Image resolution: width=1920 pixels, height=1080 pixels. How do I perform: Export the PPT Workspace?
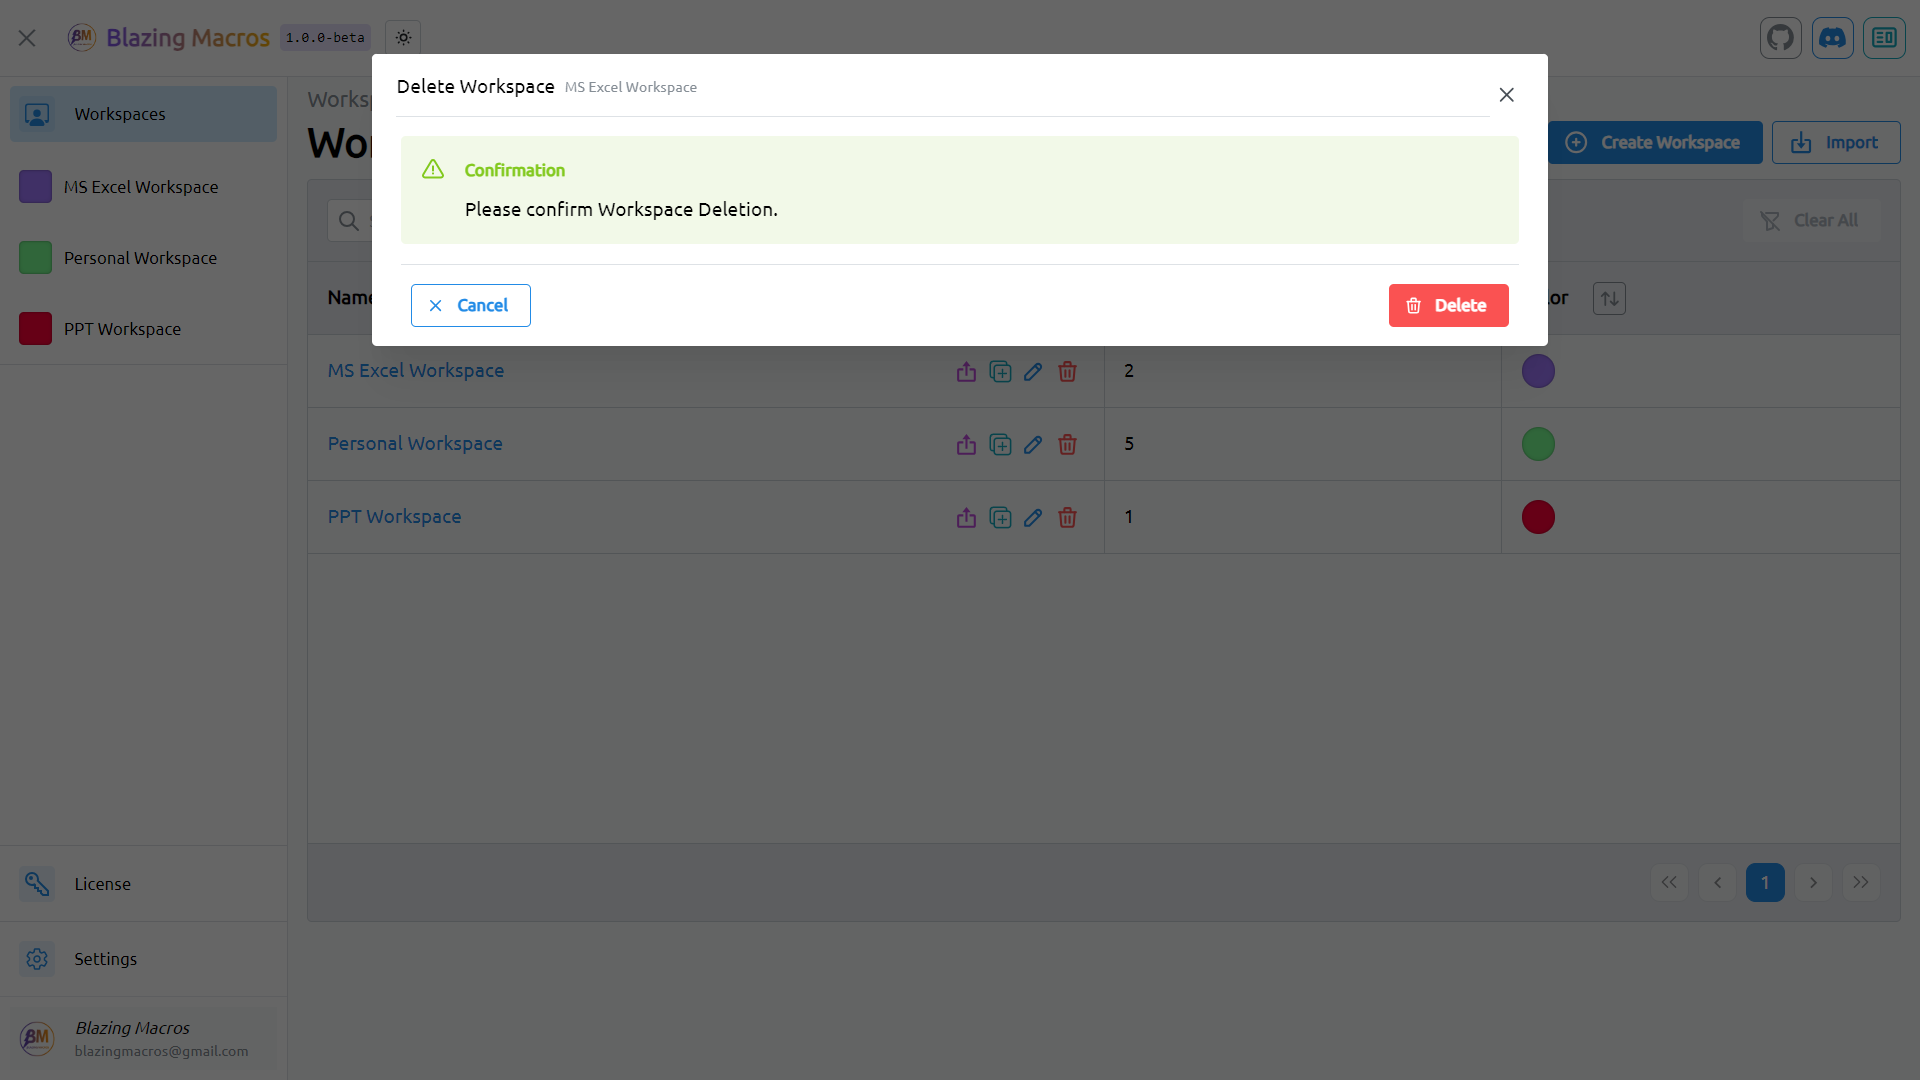[x=966, y=518]
